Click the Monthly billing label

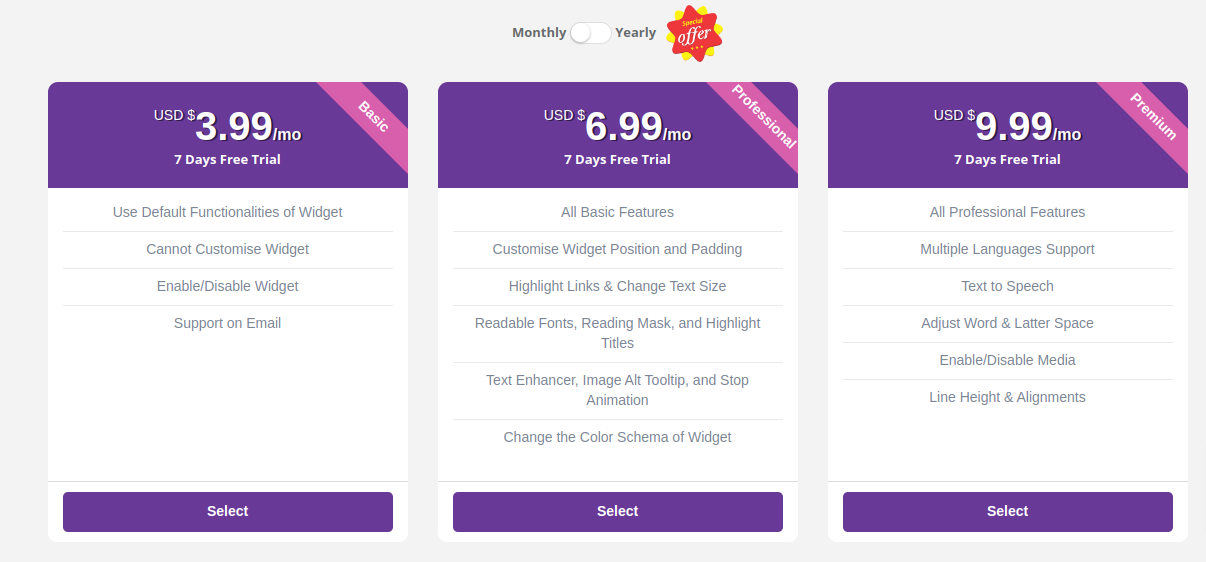539,33
